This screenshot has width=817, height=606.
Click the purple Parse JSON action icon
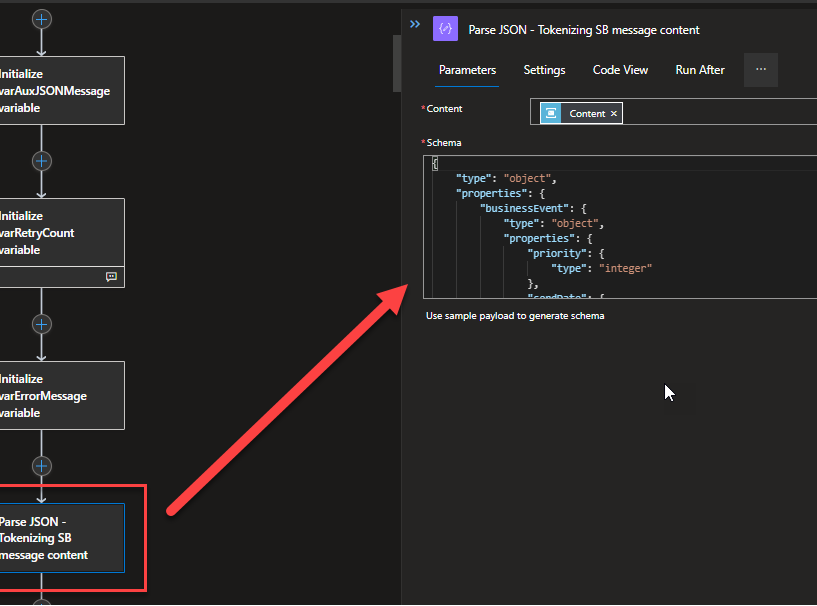point(445,29)
